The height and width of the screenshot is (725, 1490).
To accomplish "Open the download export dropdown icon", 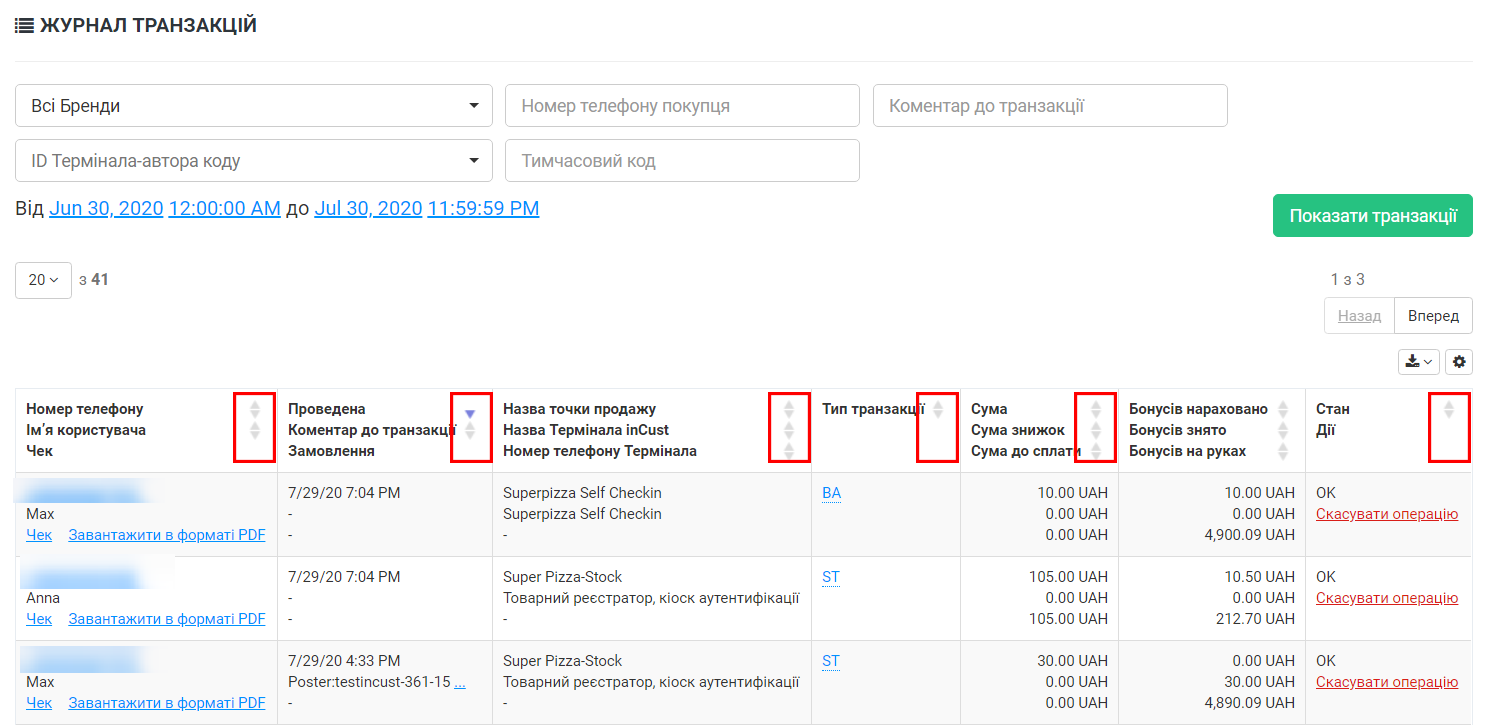I will coord(1419,362).
